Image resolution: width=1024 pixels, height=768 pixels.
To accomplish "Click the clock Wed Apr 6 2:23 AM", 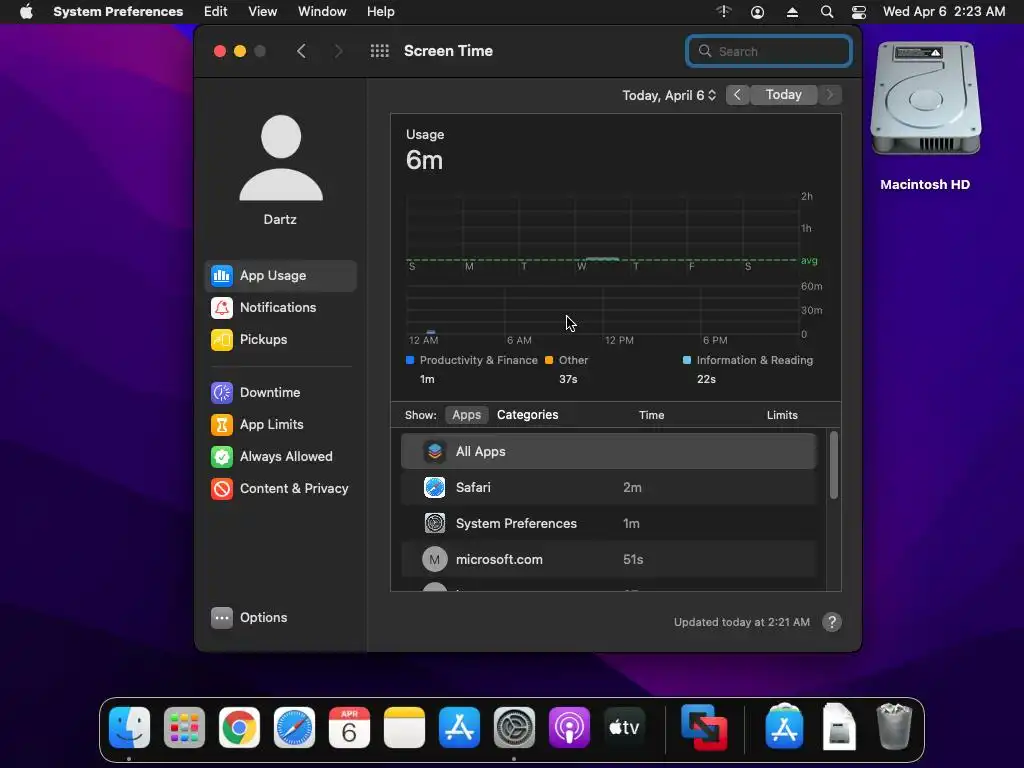I will tap(944, 12).
